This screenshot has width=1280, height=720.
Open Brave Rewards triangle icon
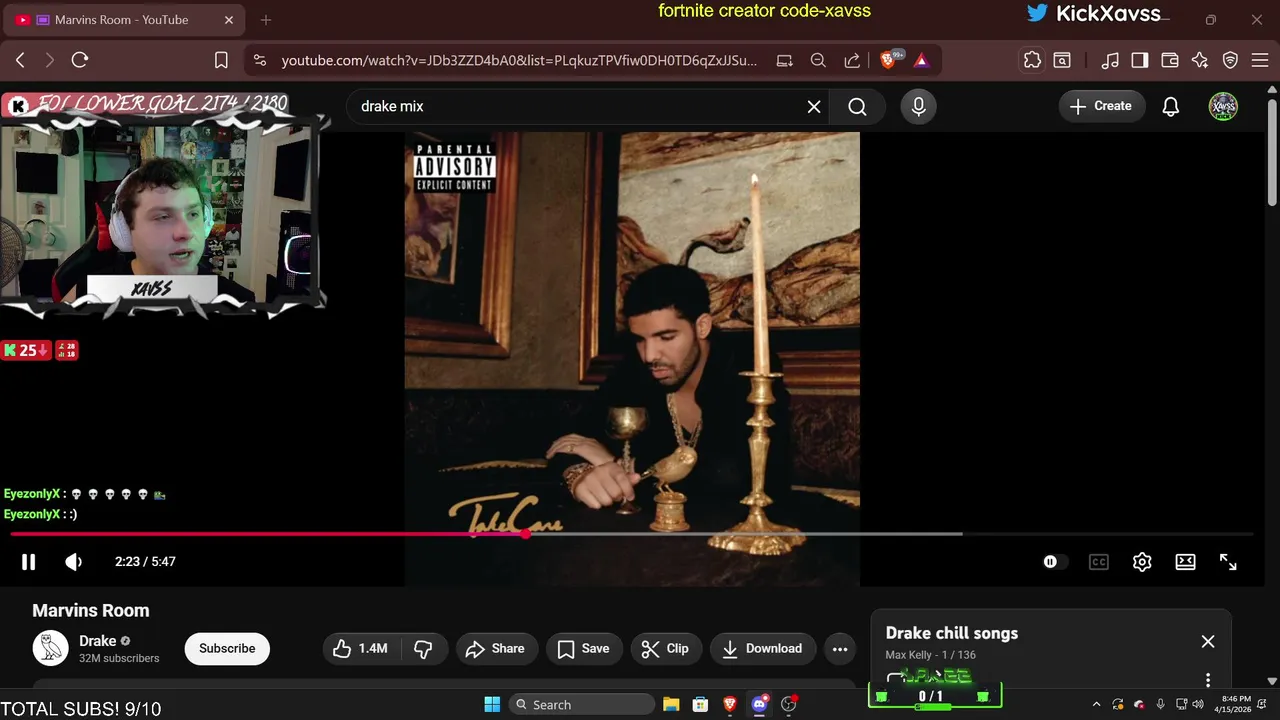(921, 60)
